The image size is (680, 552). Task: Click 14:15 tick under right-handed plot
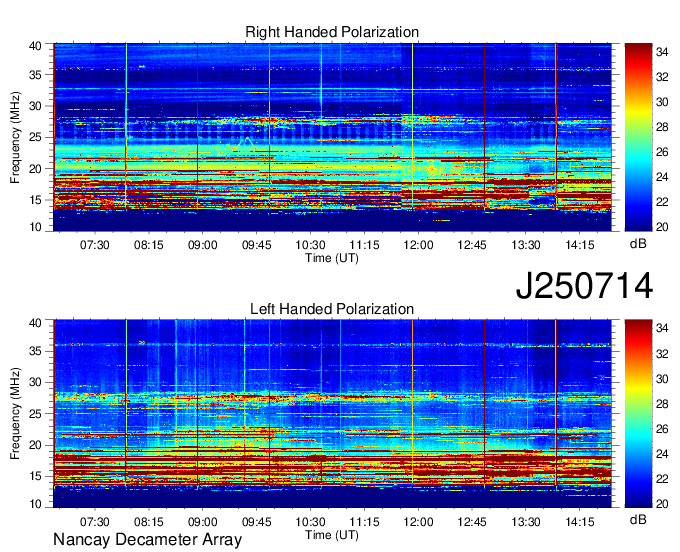[580, 245]
